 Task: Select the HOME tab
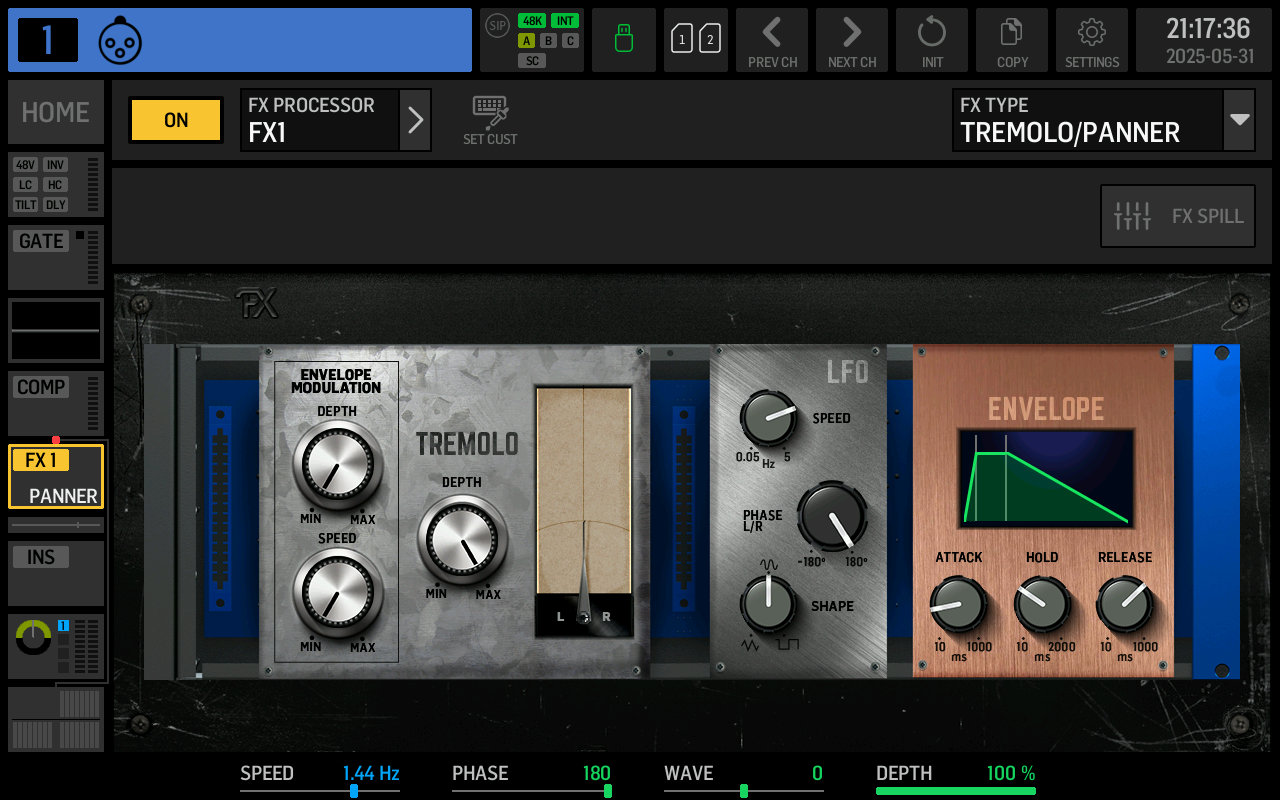point(55,112)
